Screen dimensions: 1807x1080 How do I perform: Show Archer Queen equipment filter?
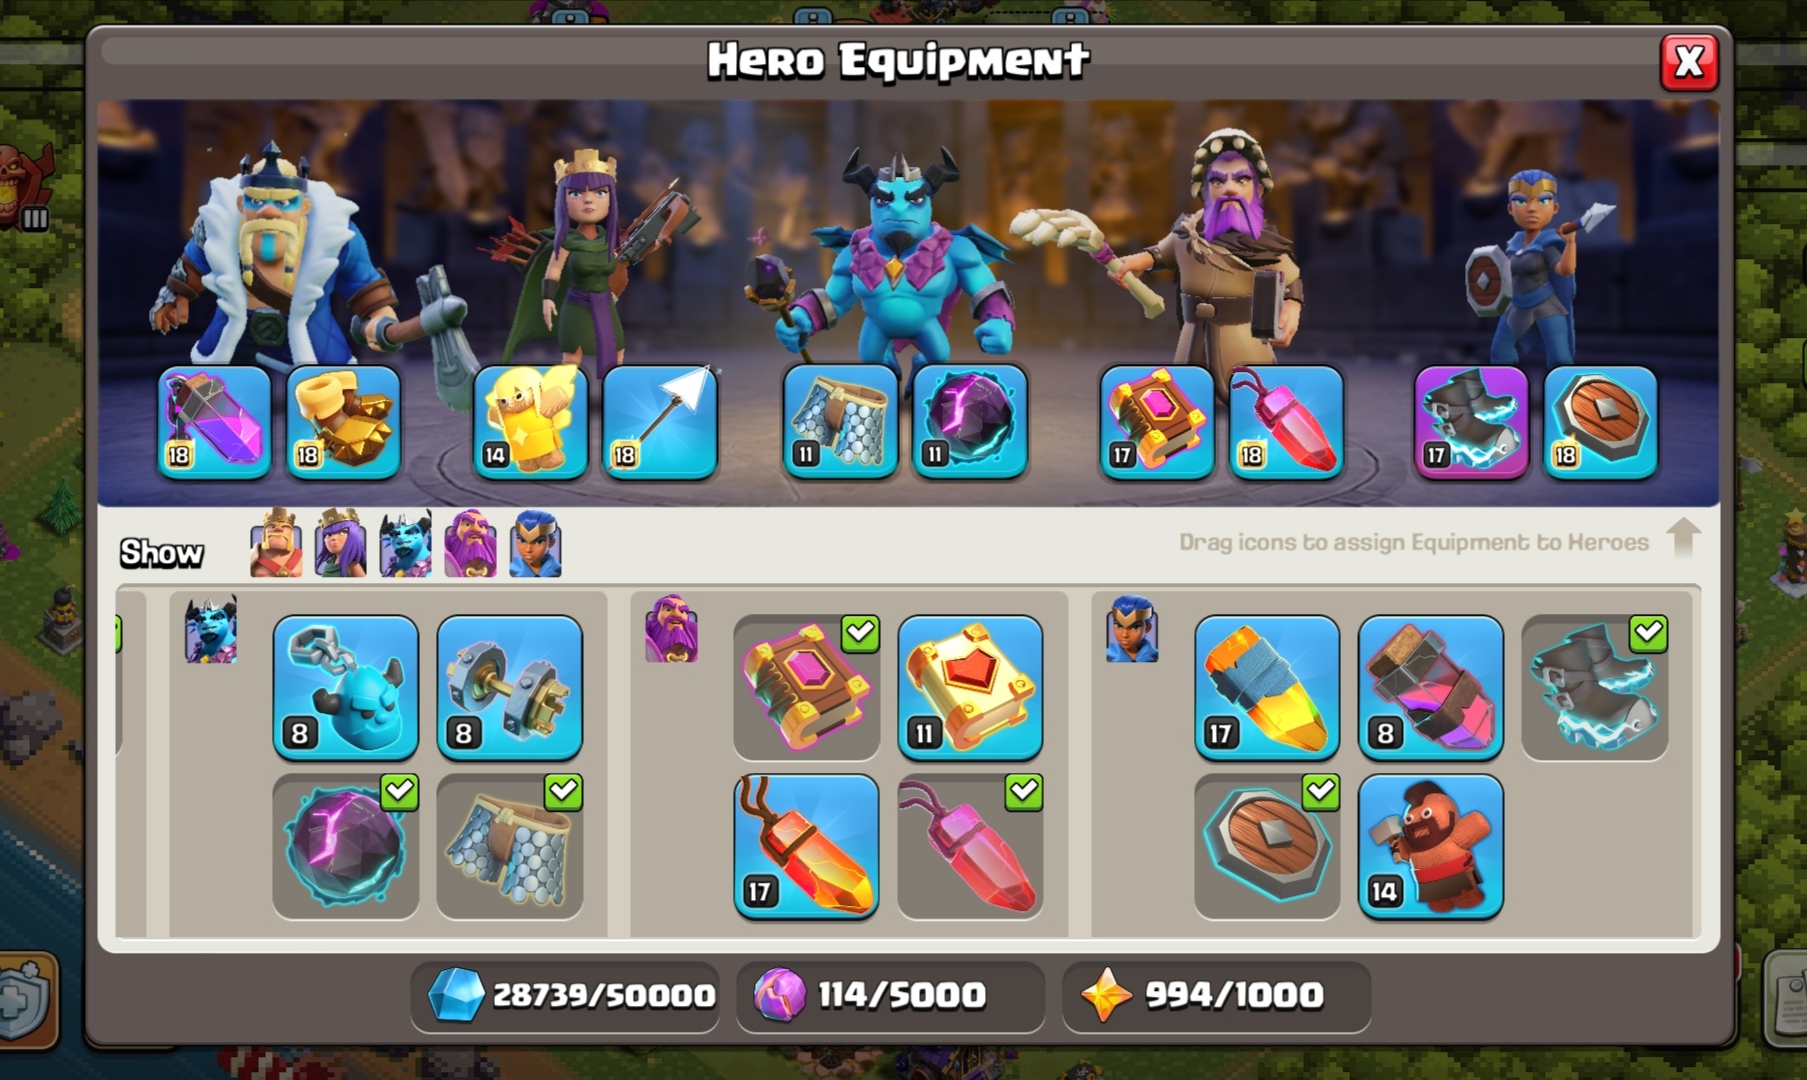tap(341, 543)
